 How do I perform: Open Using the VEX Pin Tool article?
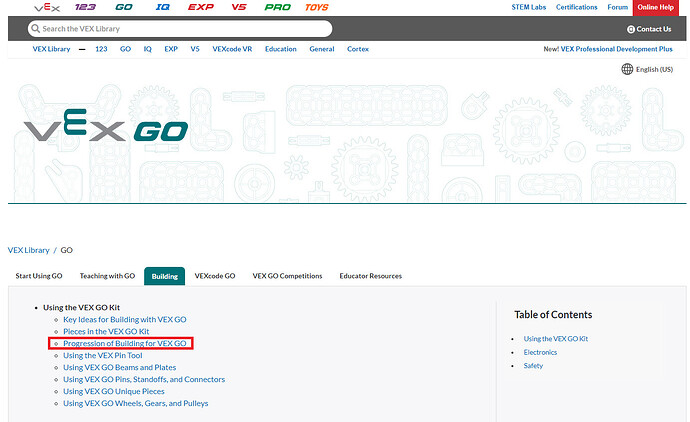(x=103, y=355)
